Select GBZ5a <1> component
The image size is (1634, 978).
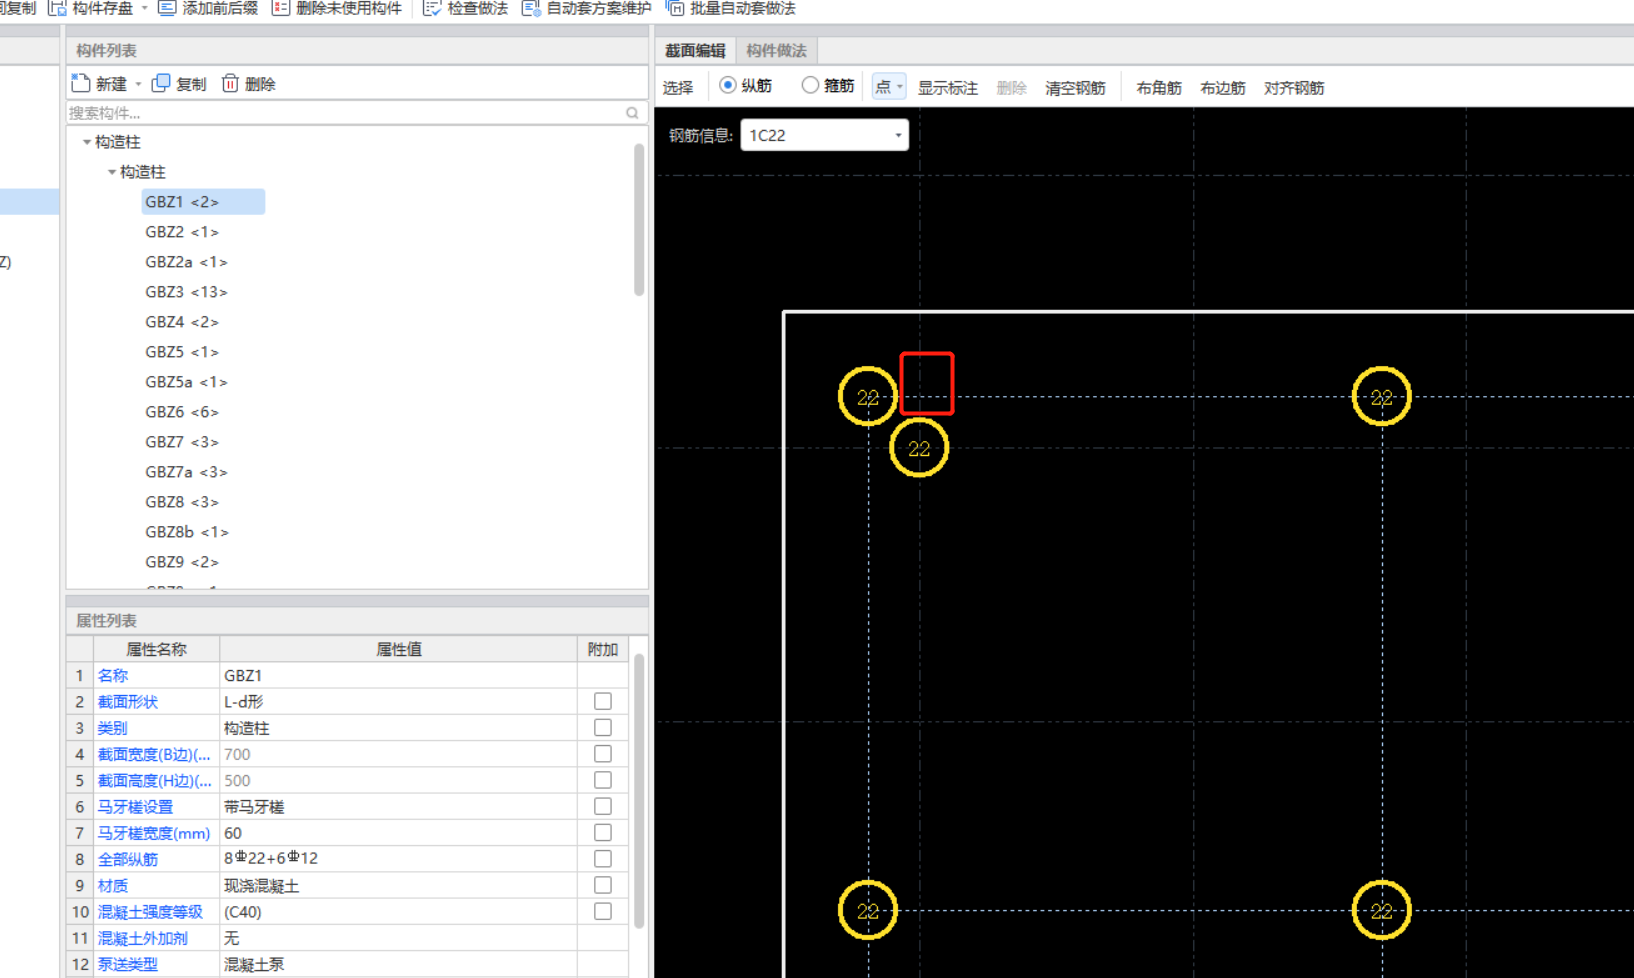click(186, 382)
